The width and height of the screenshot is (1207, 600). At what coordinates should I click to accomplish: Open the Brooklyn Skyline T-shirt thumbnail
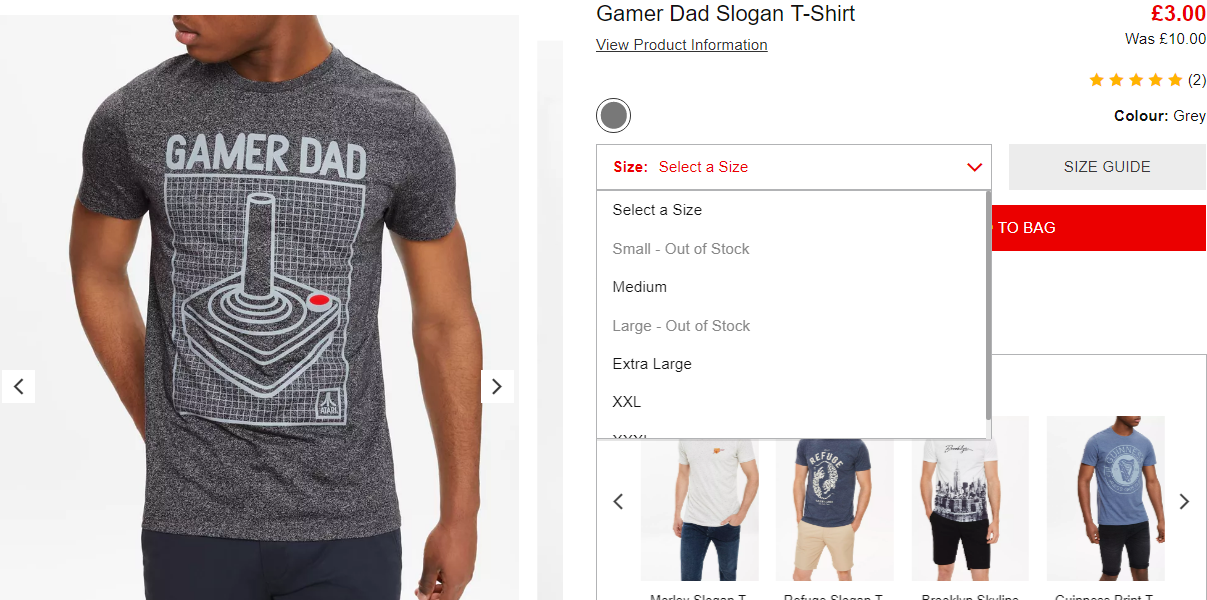coord(970,498)
